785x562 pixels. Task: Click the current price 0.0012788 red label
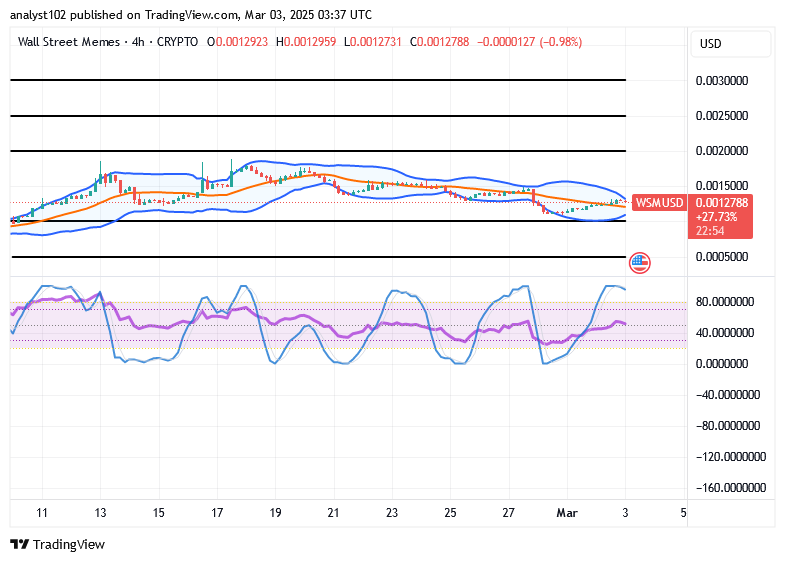click(721, 203)
